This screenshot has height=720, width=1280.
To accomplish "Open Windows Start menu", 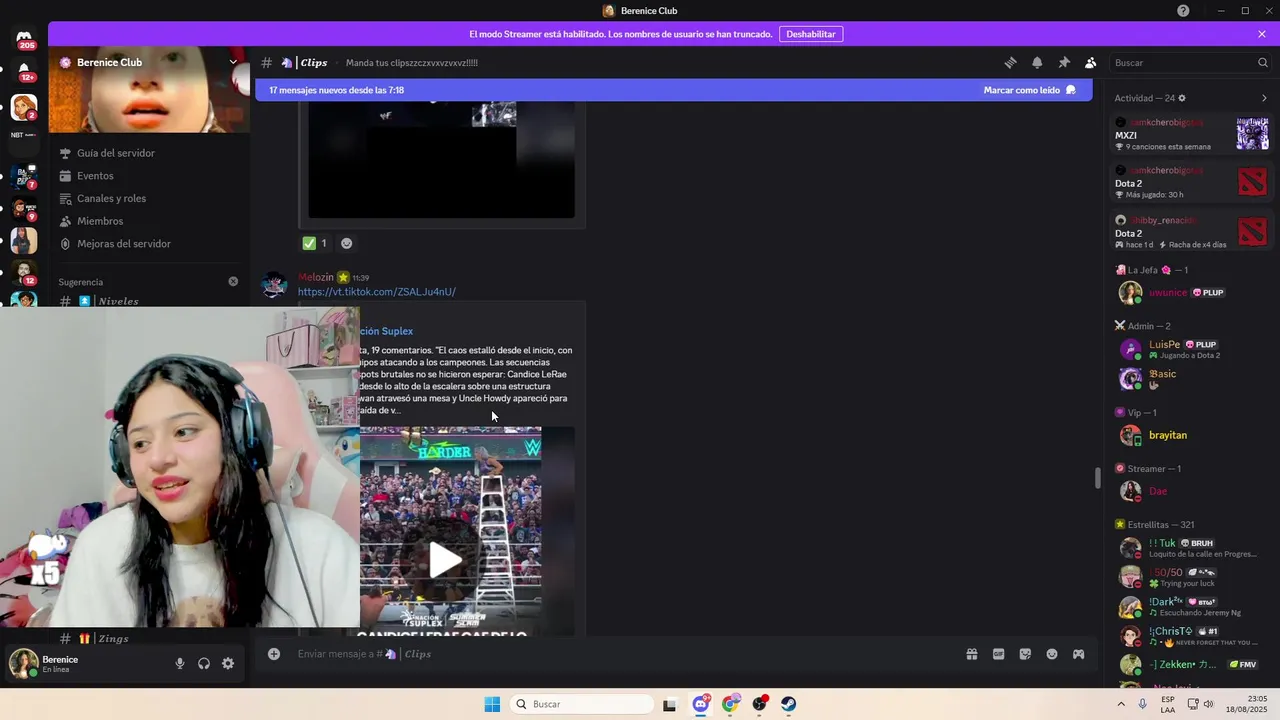I will pyautogui.click(x=492, y=704).
